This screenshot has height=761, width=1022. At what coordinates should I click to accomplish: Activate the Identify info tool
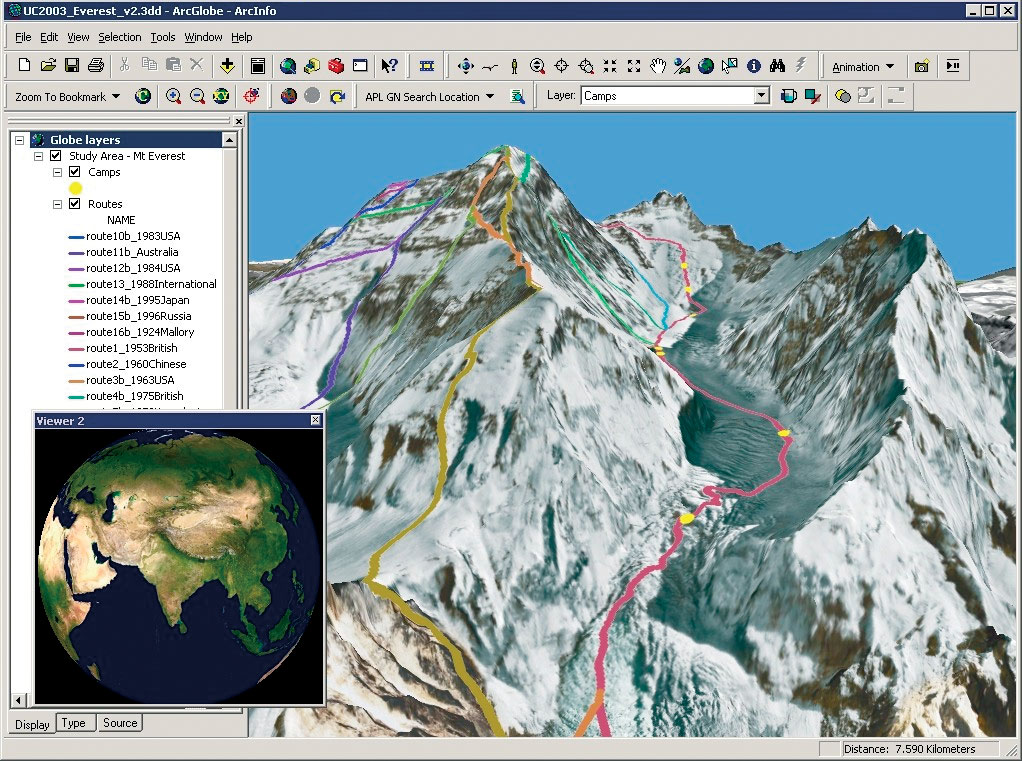pos(754,66)
